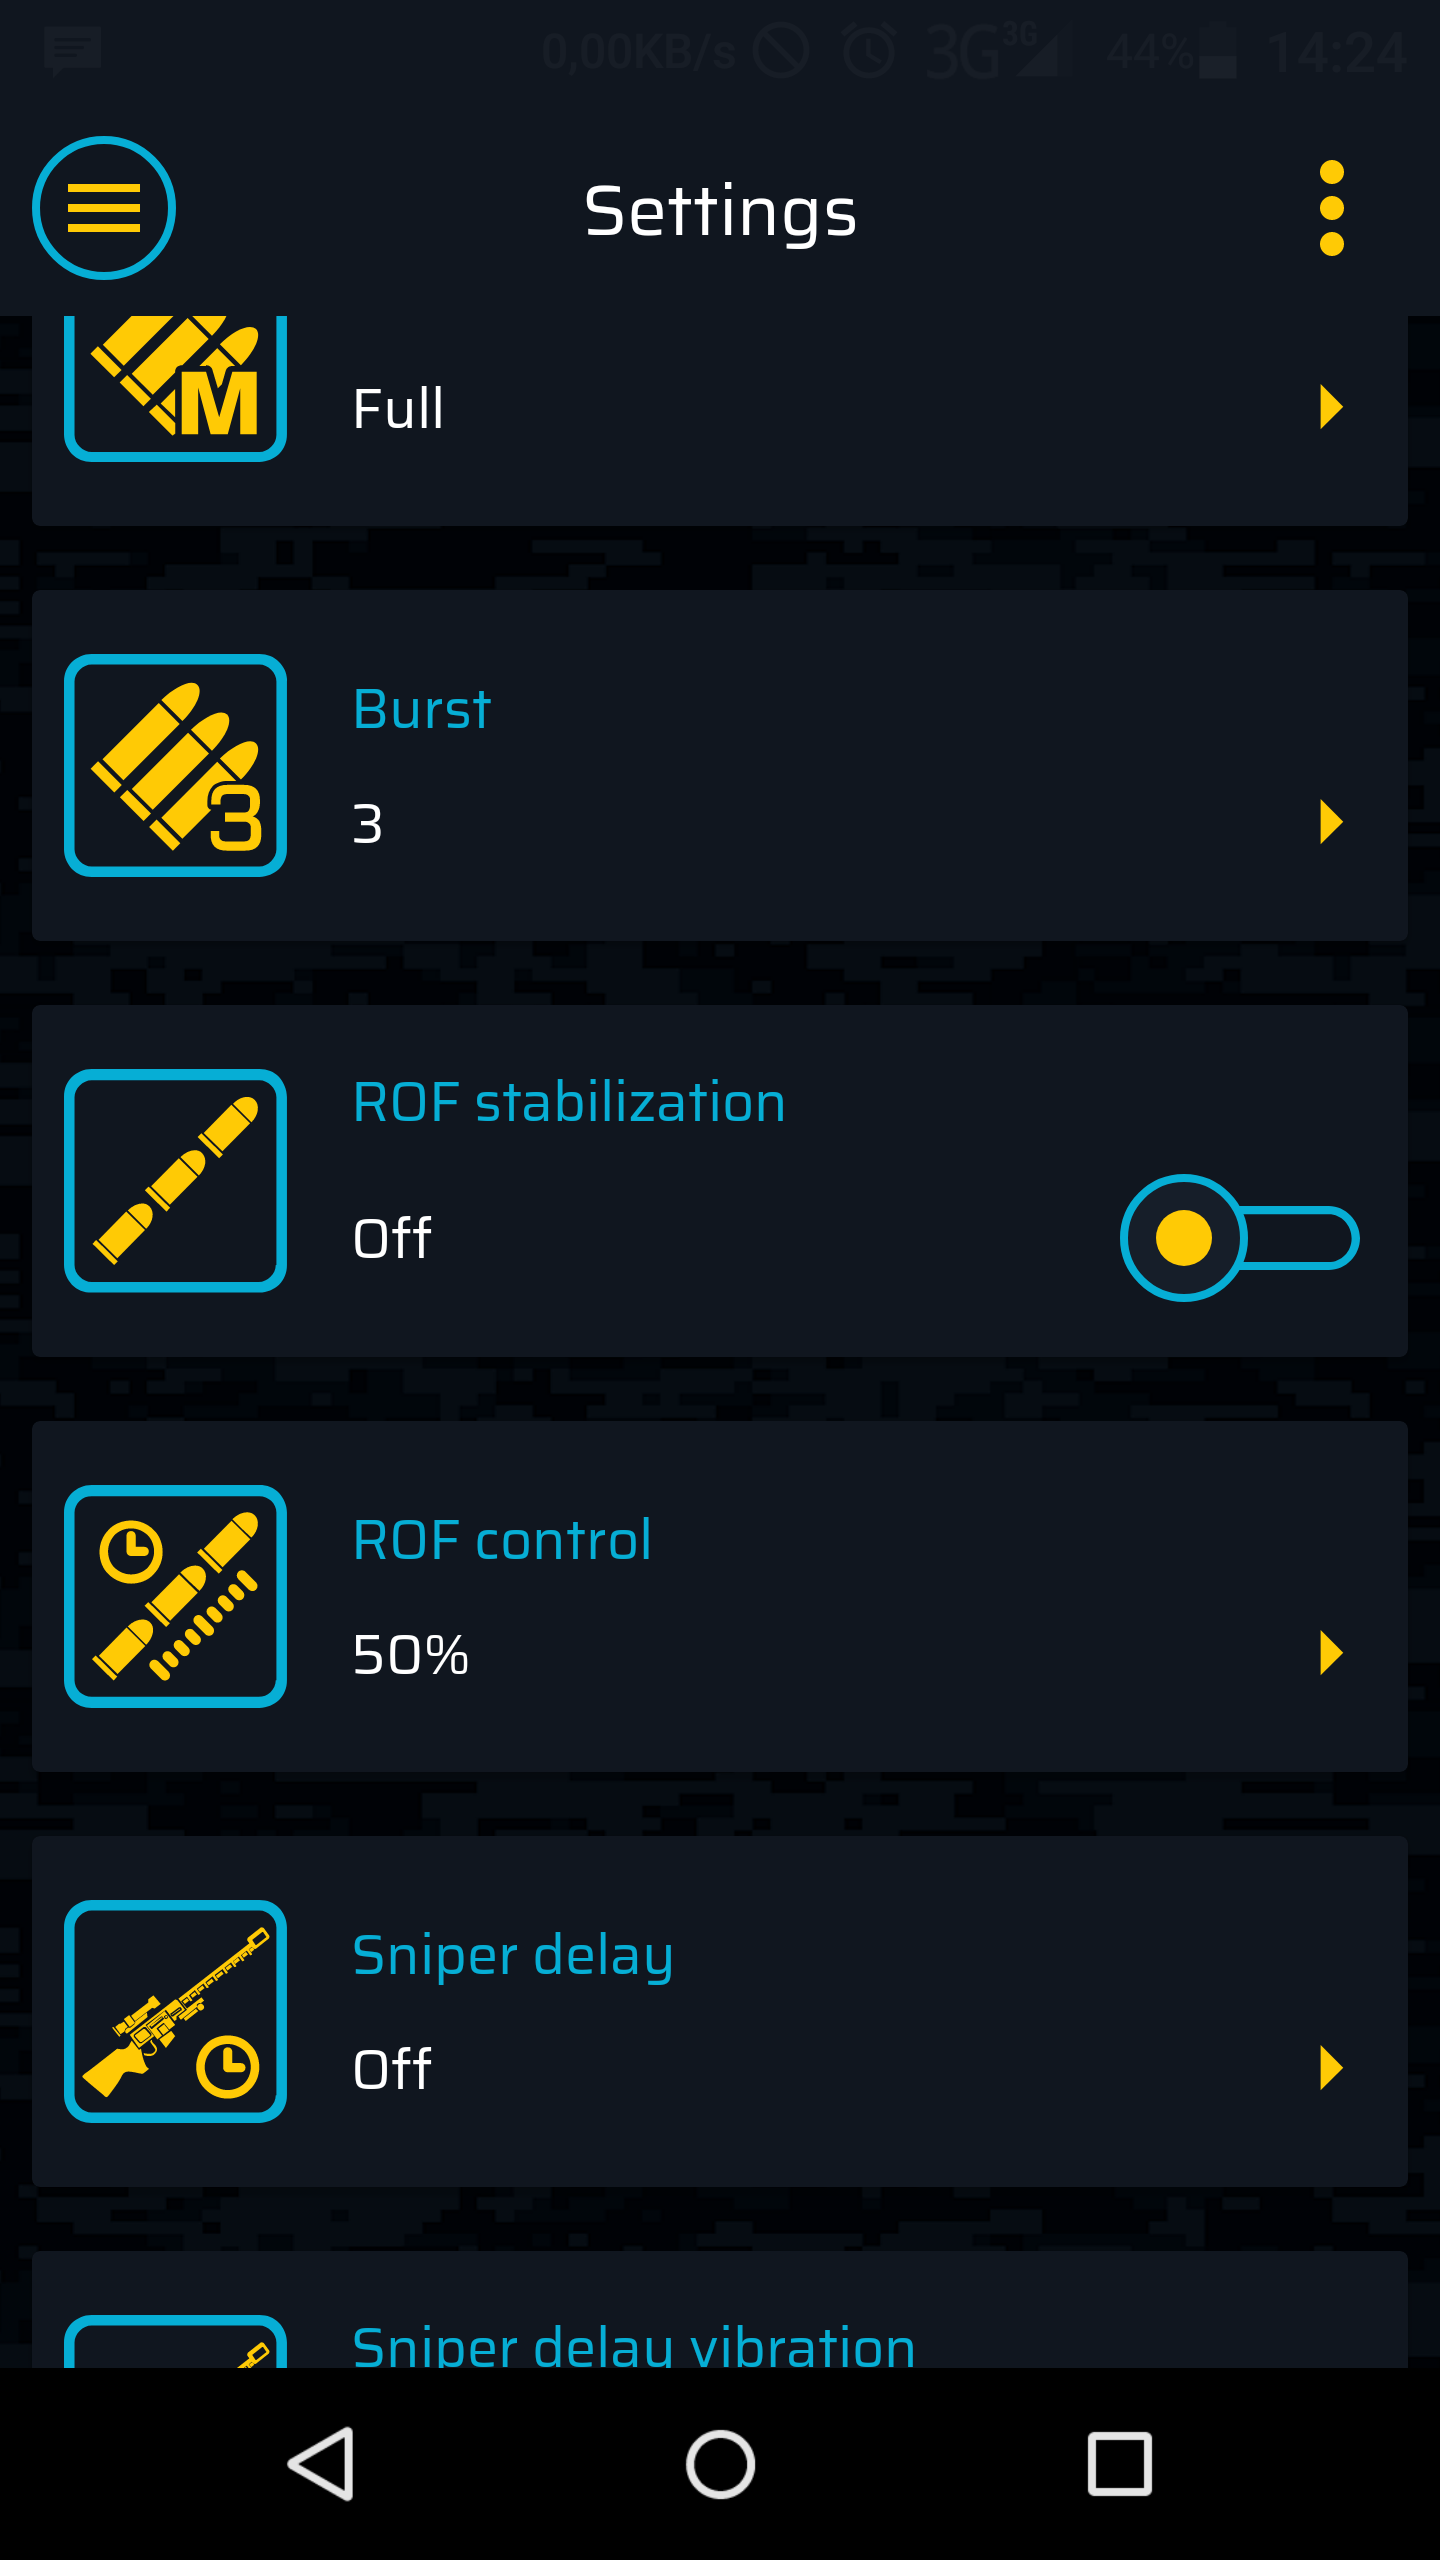Open the Sniper delay vibration setting

720,2310
